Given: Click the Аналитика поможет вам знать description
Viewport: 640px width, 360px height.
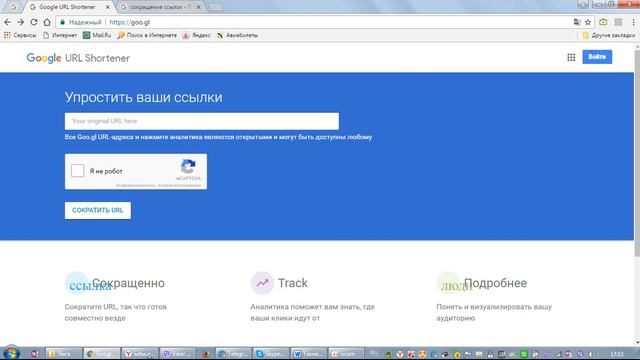Looking at the screenshot, I should (x=313, y=312).
